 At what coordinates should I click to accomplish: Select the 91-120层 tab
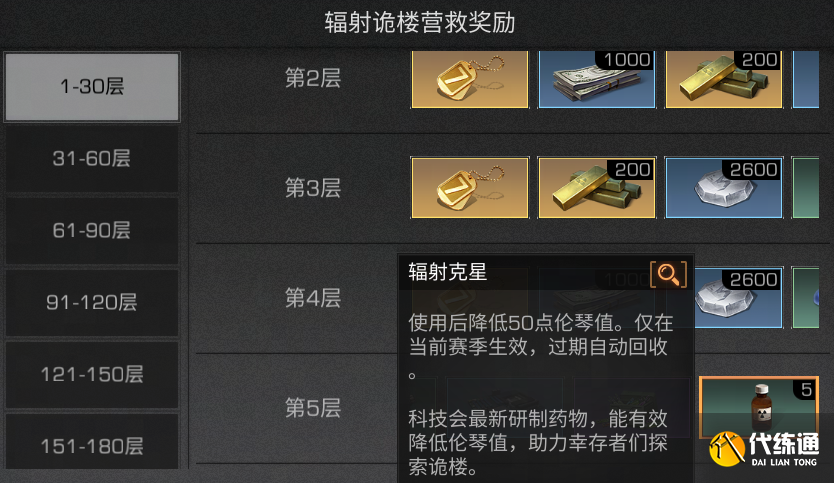pyautogui.click(x=92, y=302)
